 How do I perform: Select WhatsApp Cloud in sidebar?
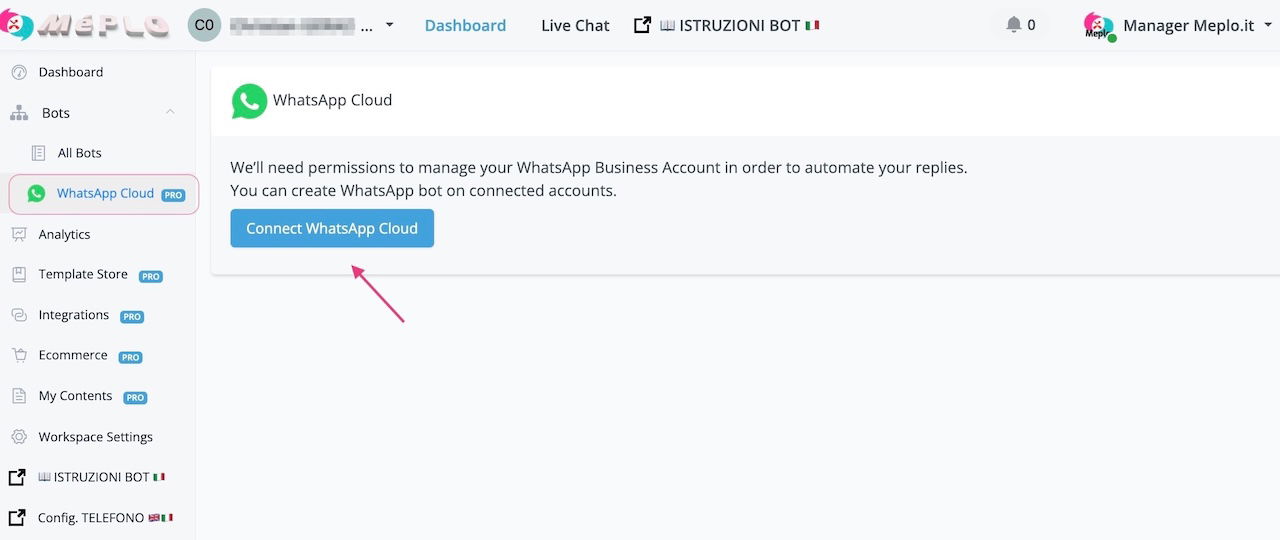pyautogui.click(x=105, y=194)
